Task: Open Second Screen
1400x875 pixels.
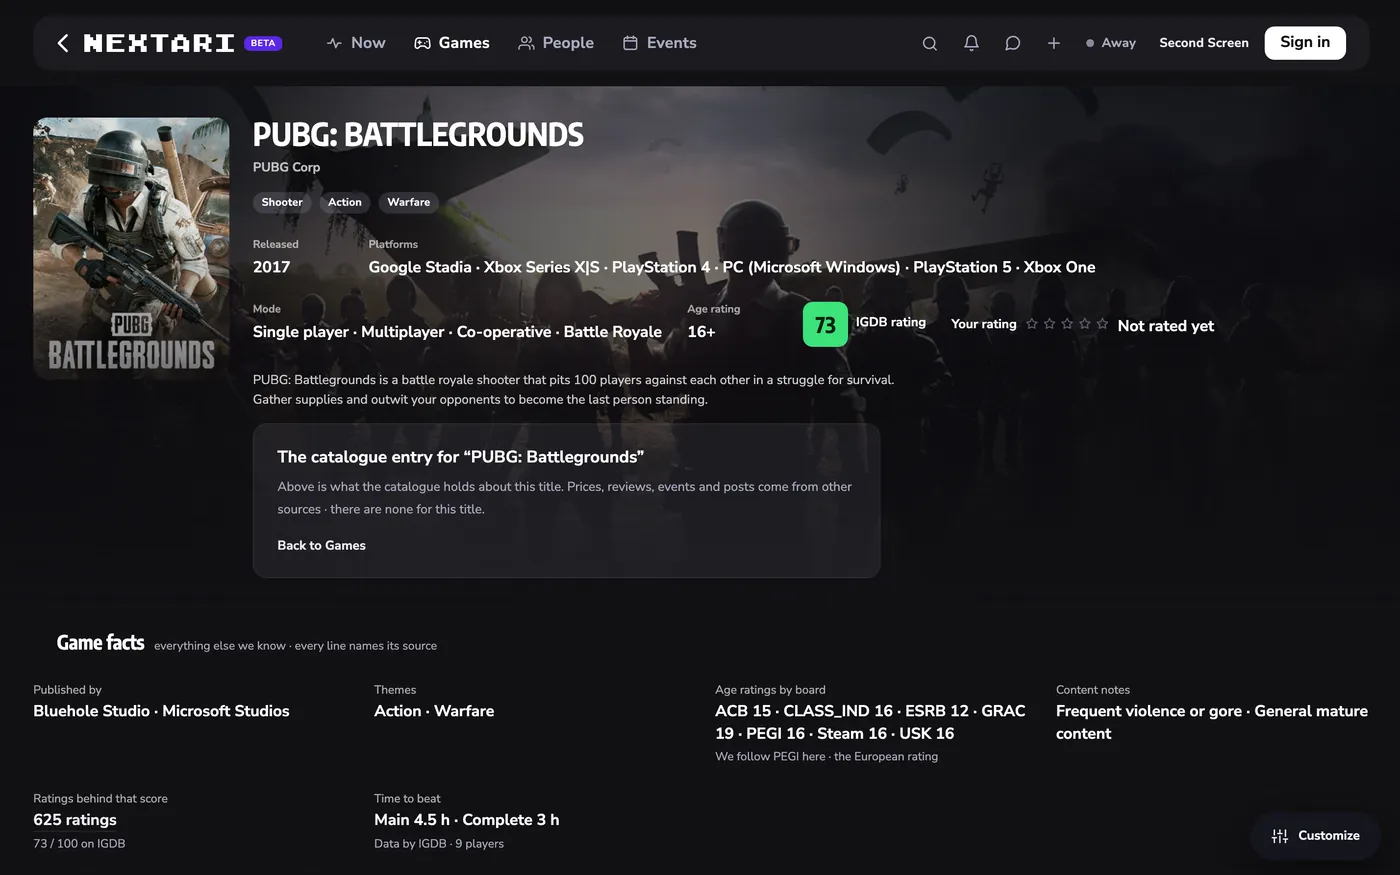Action: [x=1204, y=43]
